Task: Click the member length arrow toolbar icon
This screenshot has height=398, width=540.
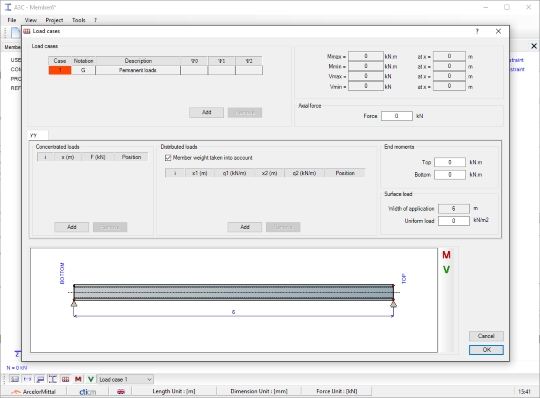Action: (27, 379)
